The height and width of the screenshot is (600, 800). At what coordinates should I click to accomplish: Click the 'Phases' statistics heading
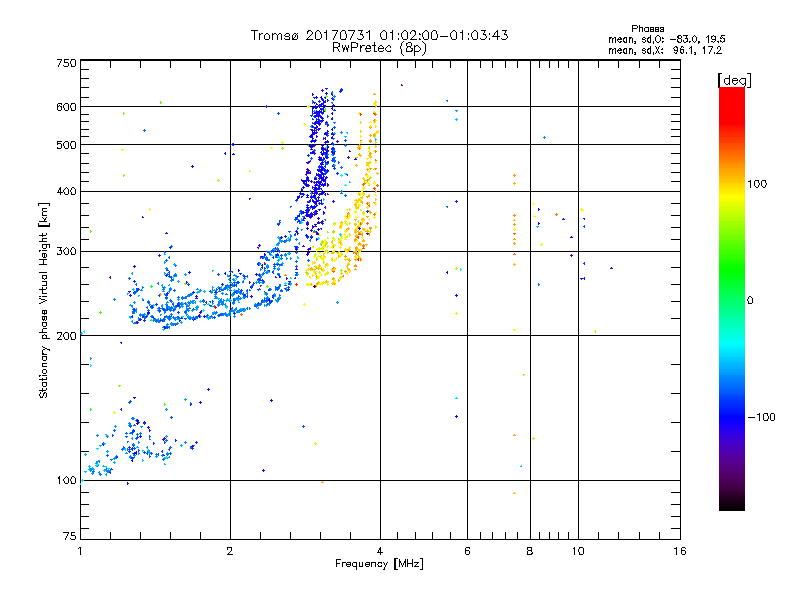click(647, 29)
